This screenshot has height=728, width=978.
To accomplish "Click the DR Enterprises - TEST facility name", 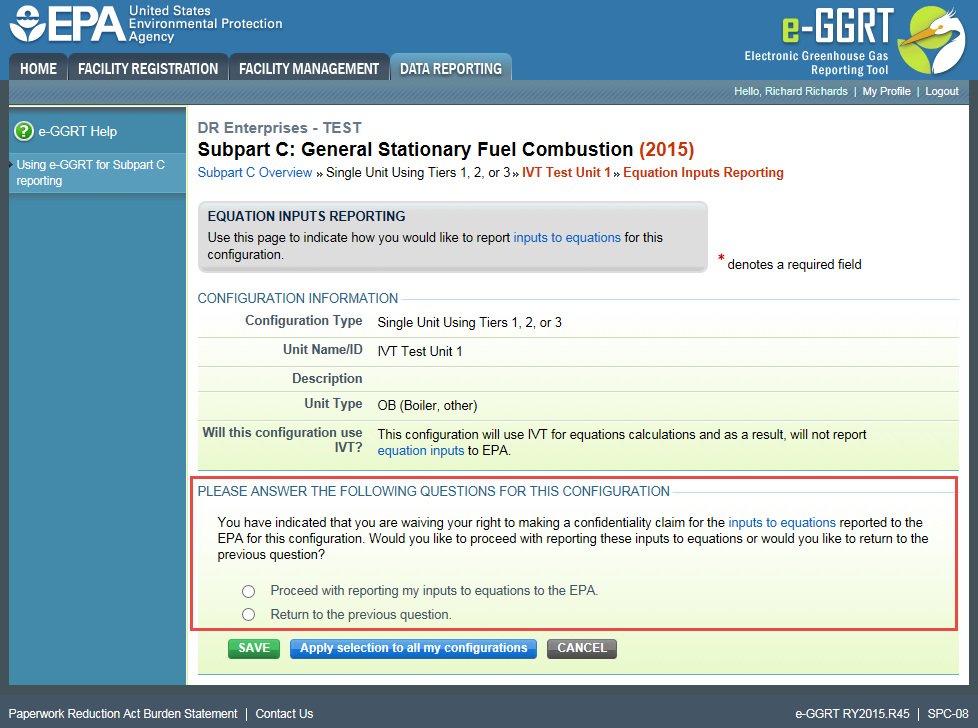I will click(279, 128).
